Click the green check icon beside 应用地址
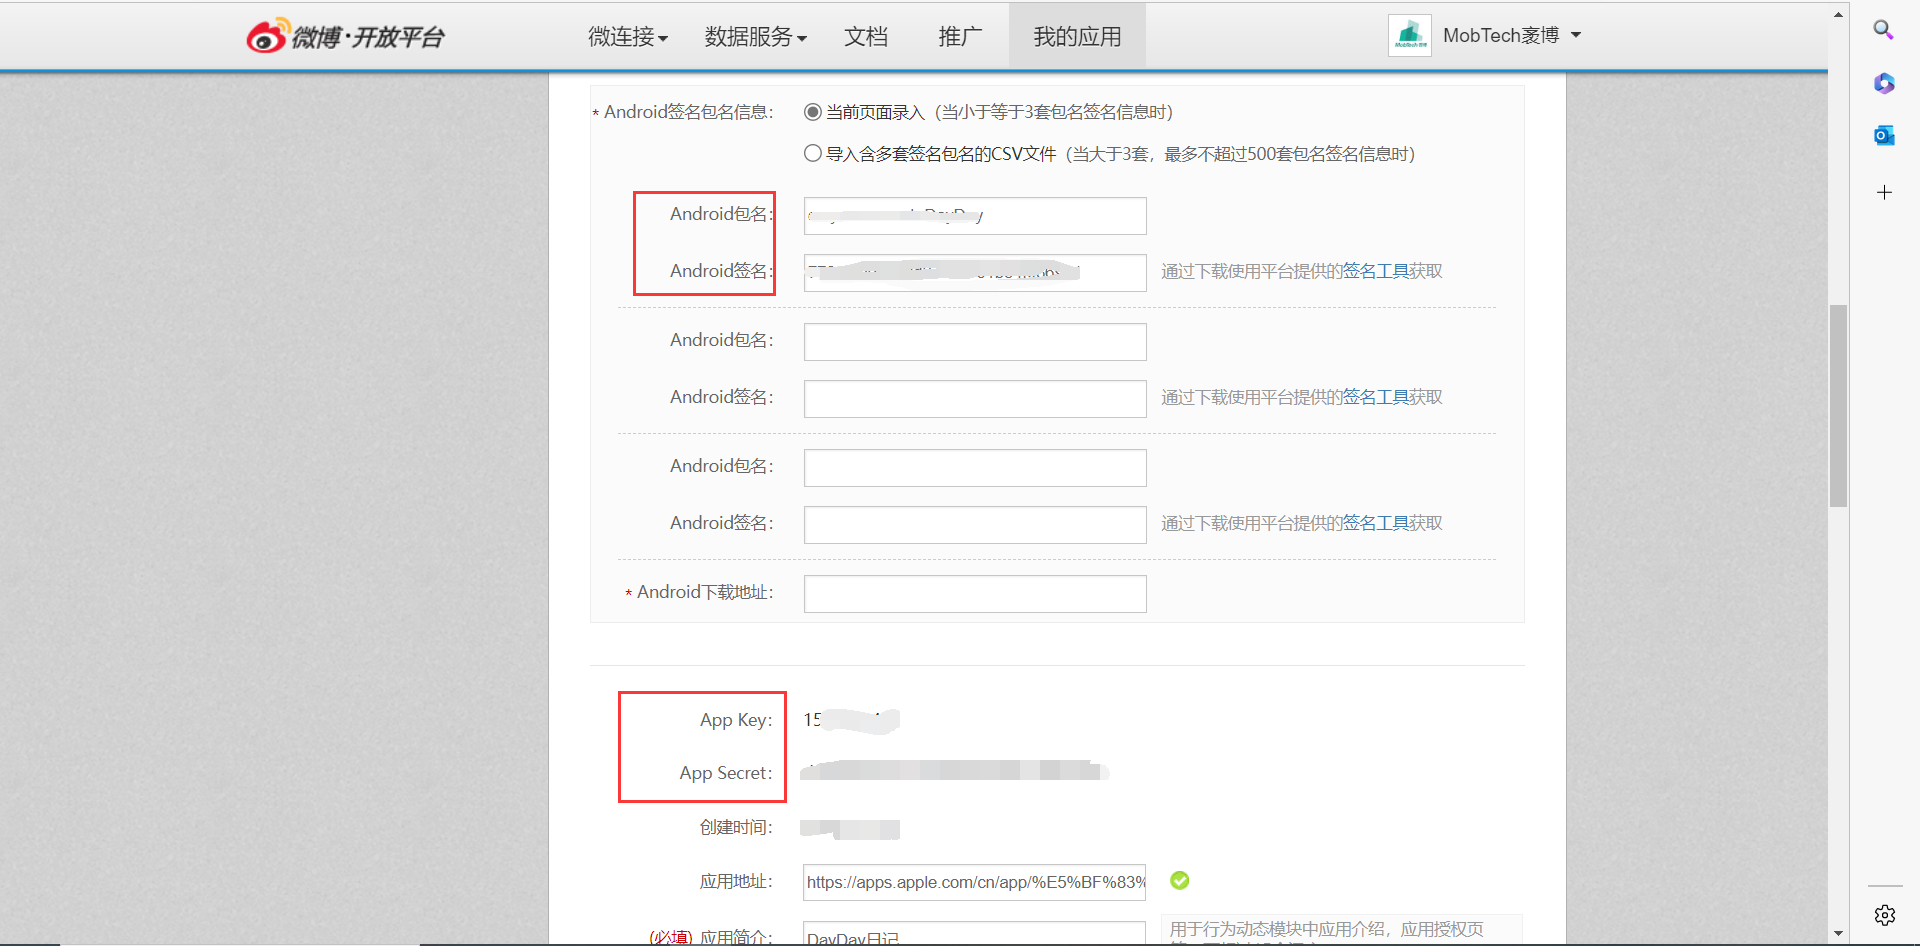This screenshot has width=1920, height=946. click(x=1180, y=880)
